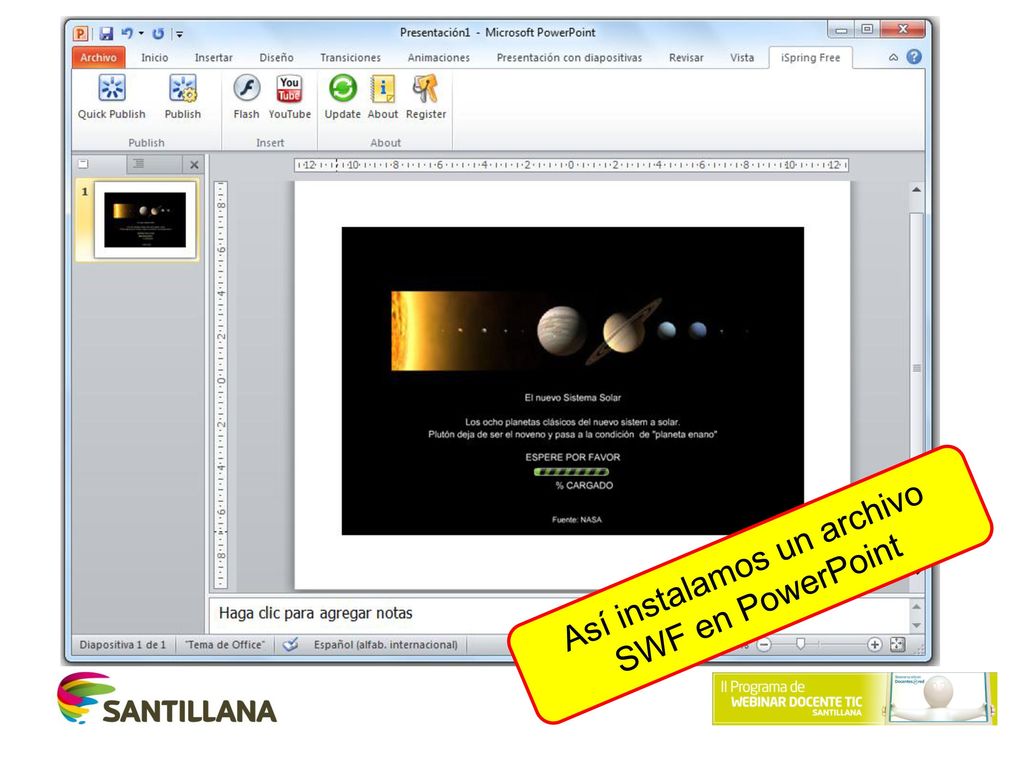
Task: Fit slide to current window icon
Action: tap(898, 645)
